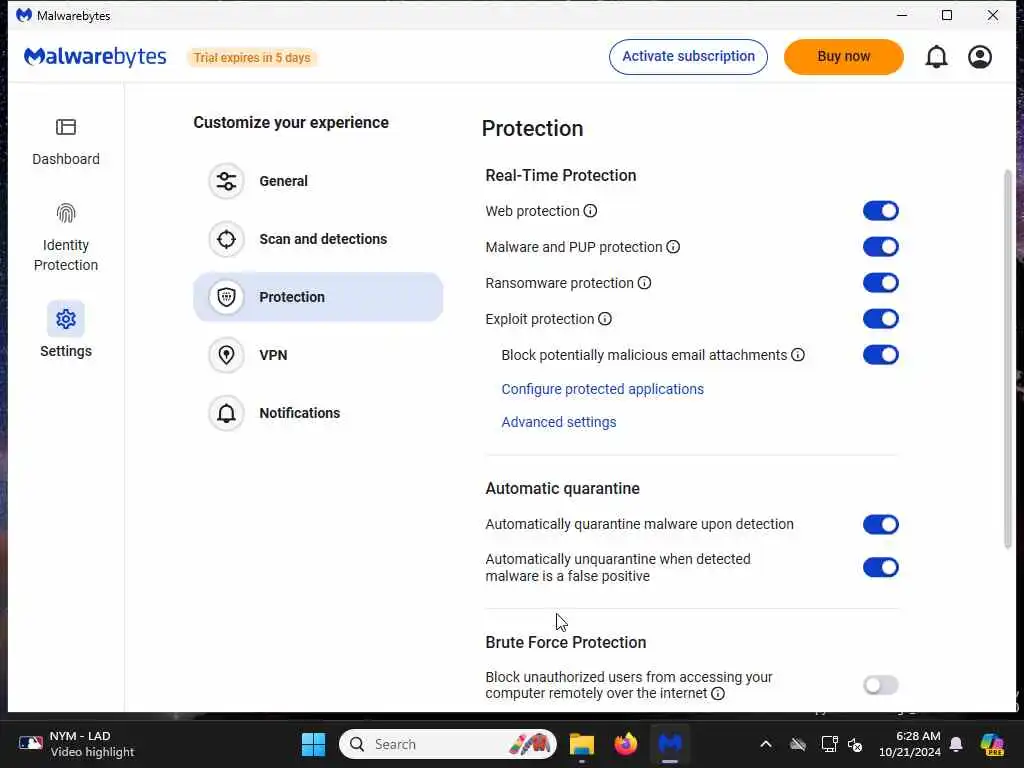Open Windows Start menu

(x=313, y=744)
